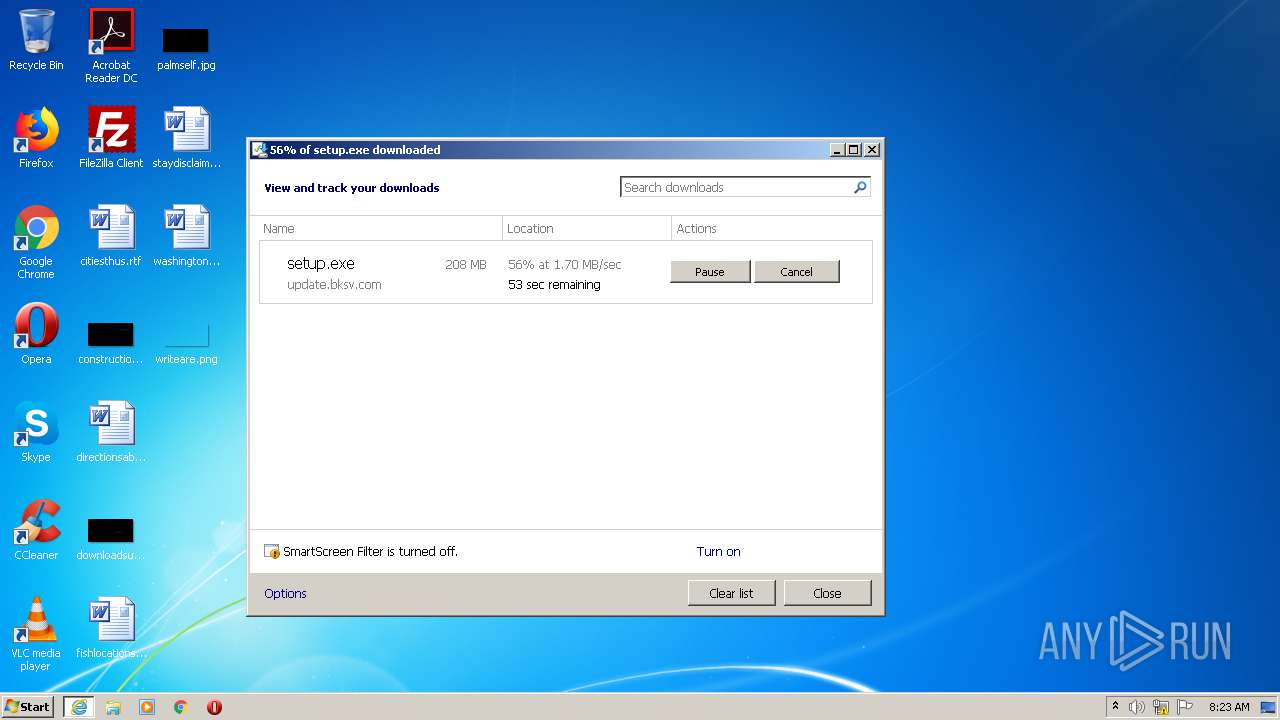Click the 56% at 1.70 MB/sec text
Image resolution: width=1280 pixels, height=720 pixels.
565,265
